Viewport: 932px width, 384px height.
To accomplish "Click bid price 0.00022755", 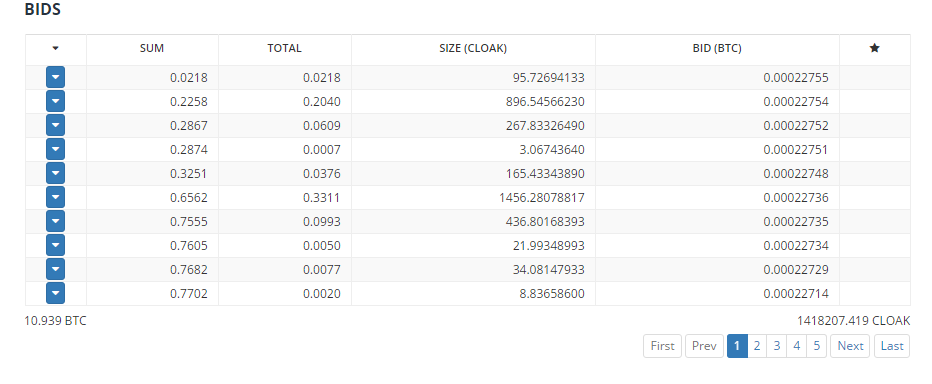I will (796, 78).
